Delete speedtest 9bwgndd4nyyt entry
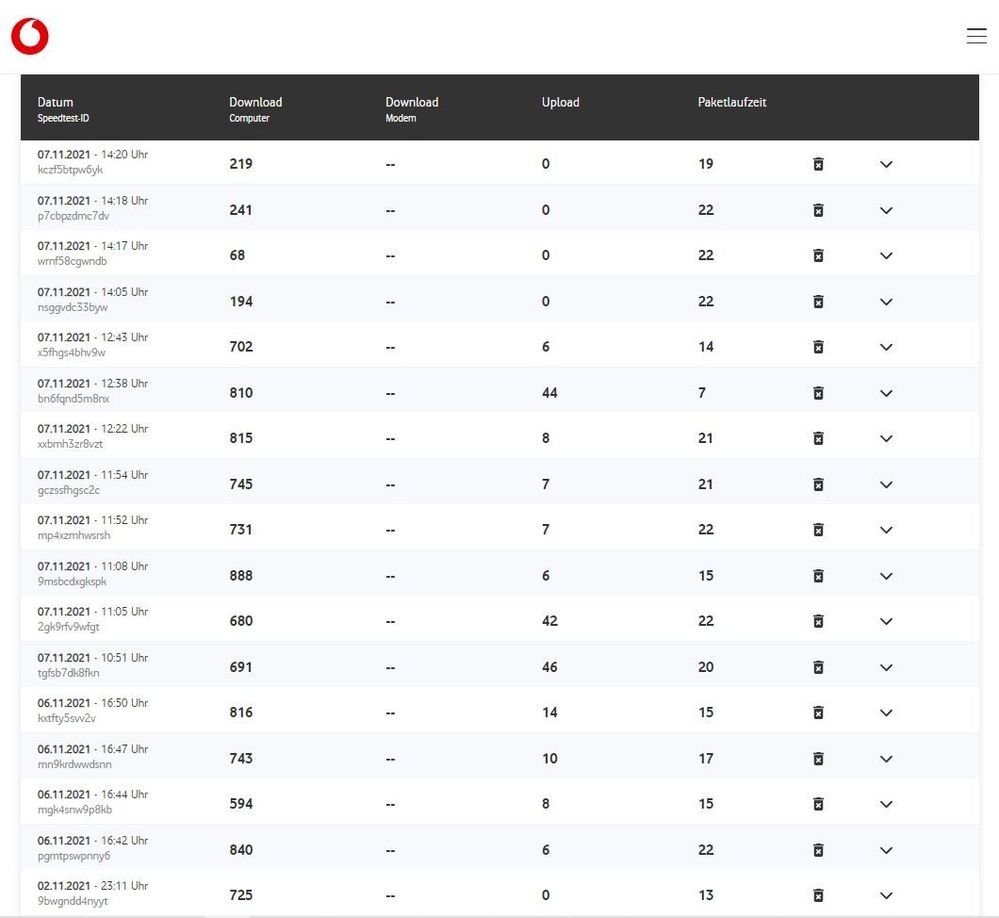Screen dimensions: 999x918 [x=819, y=896]
